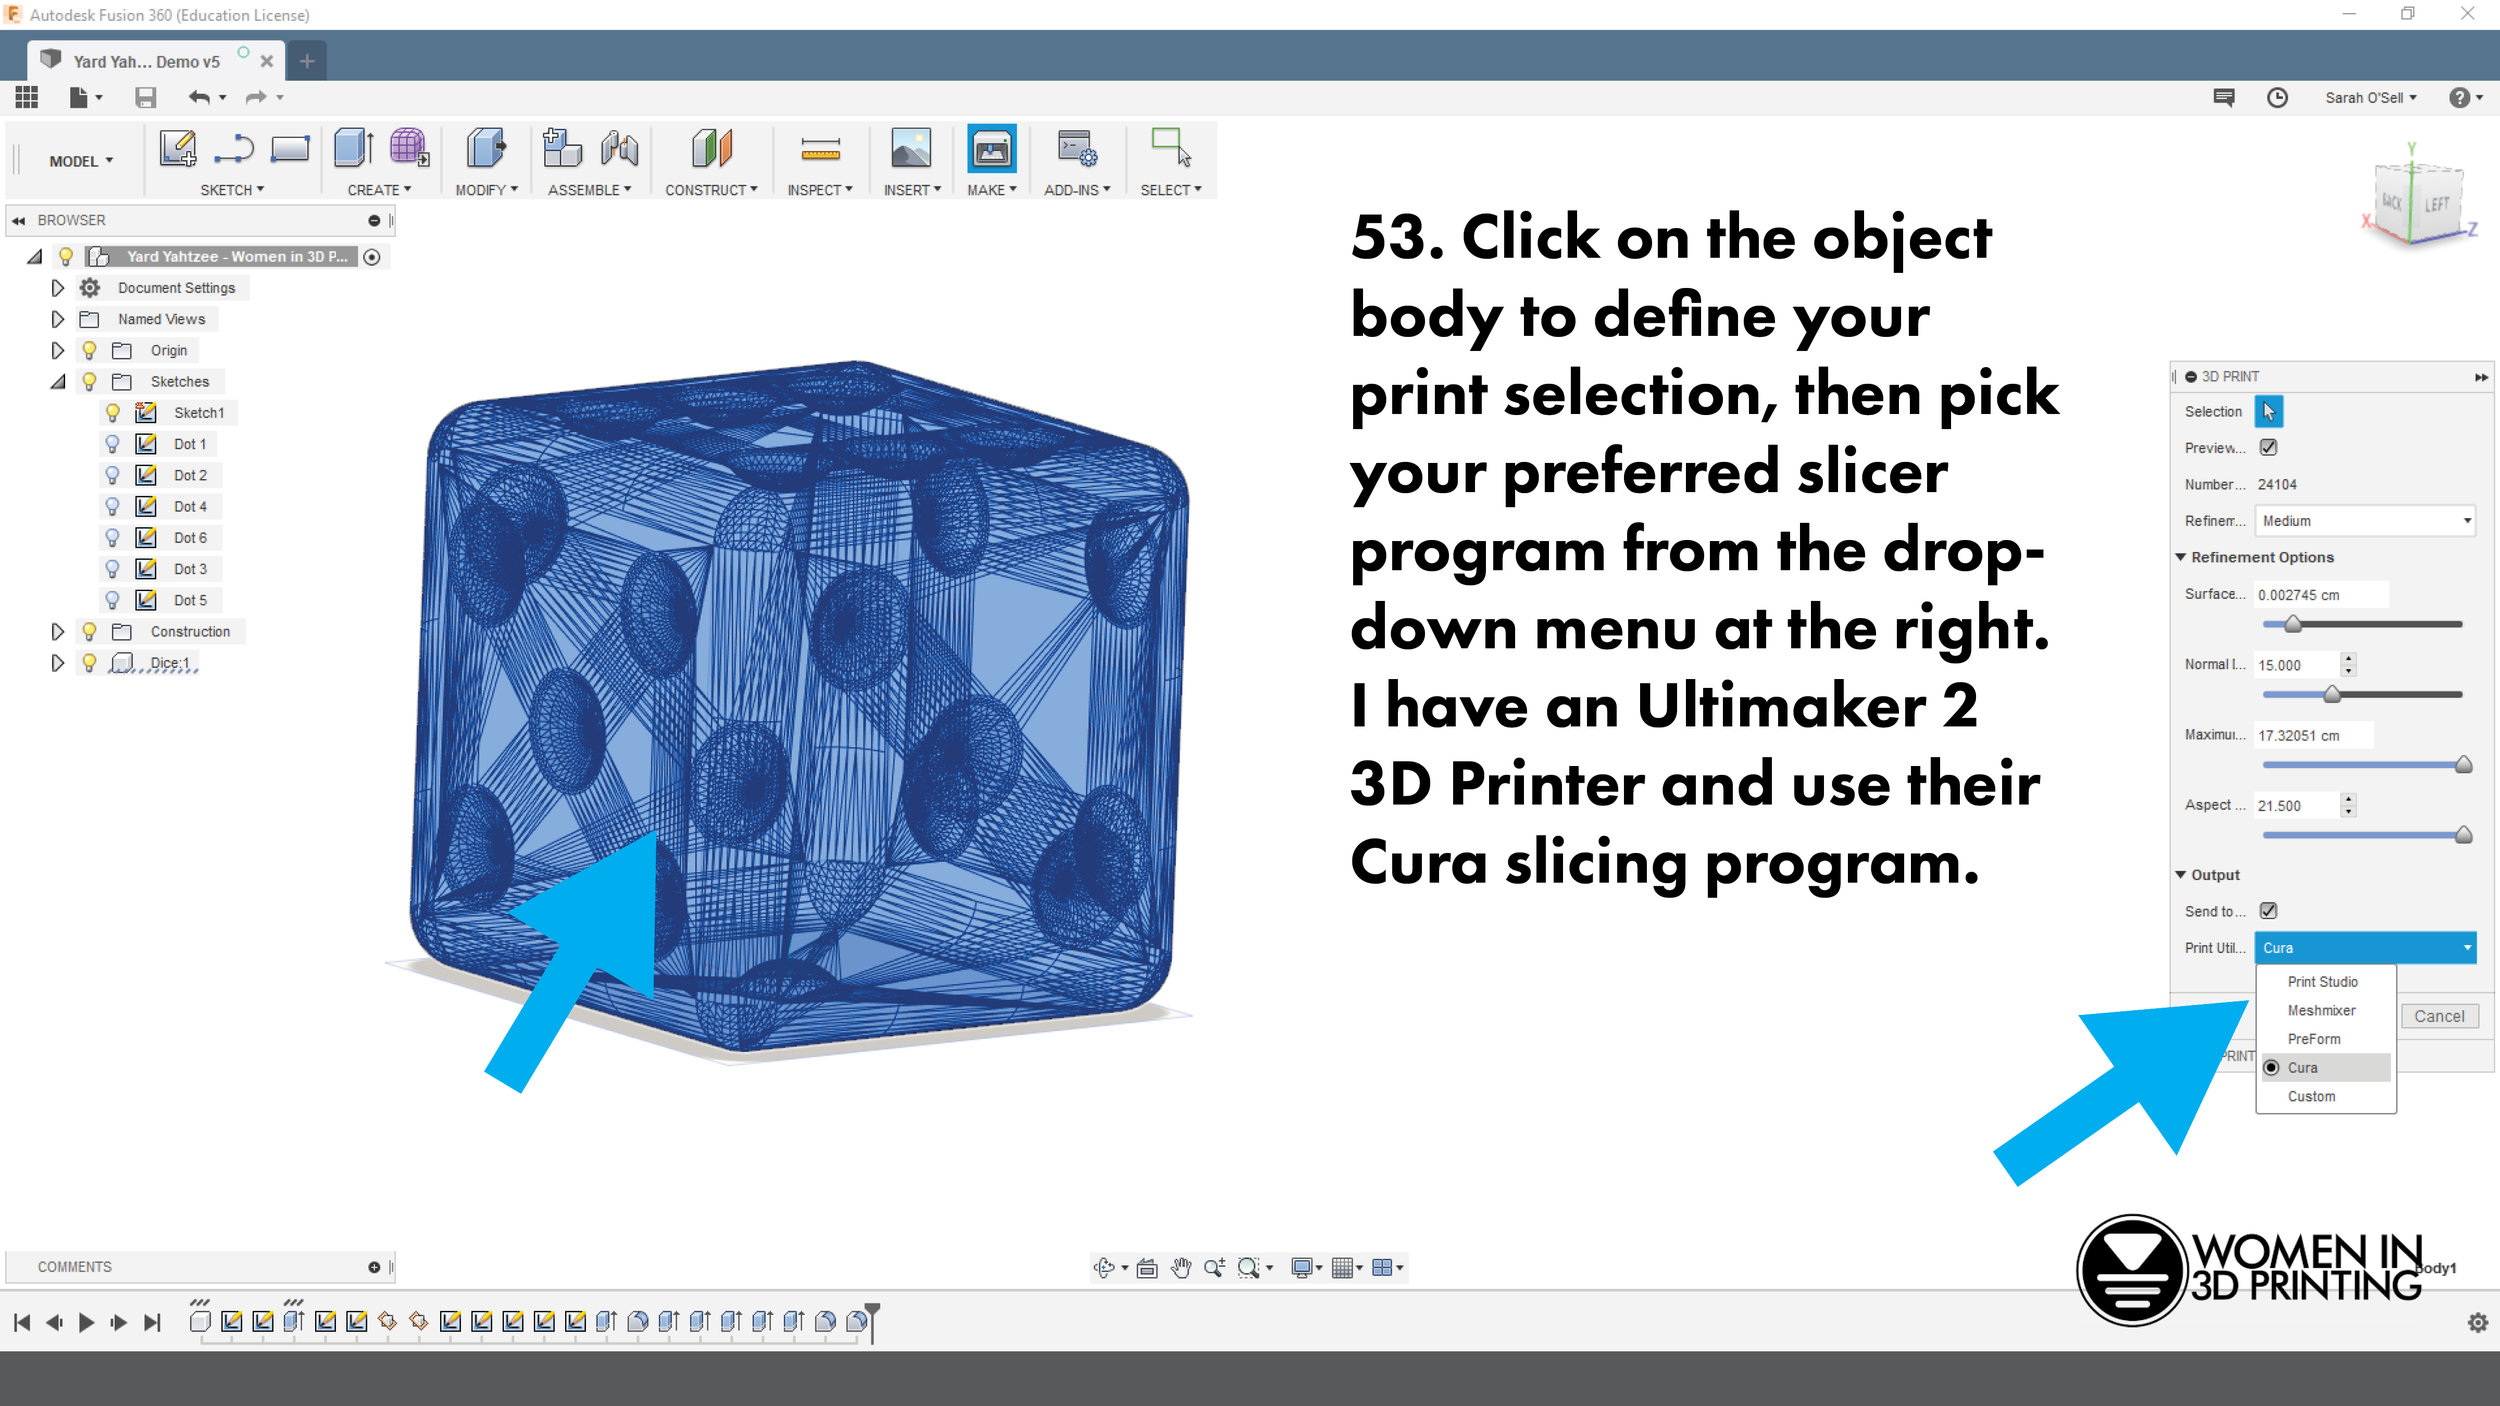Toggle visibility bulb of Dot 6

[113, 537]
